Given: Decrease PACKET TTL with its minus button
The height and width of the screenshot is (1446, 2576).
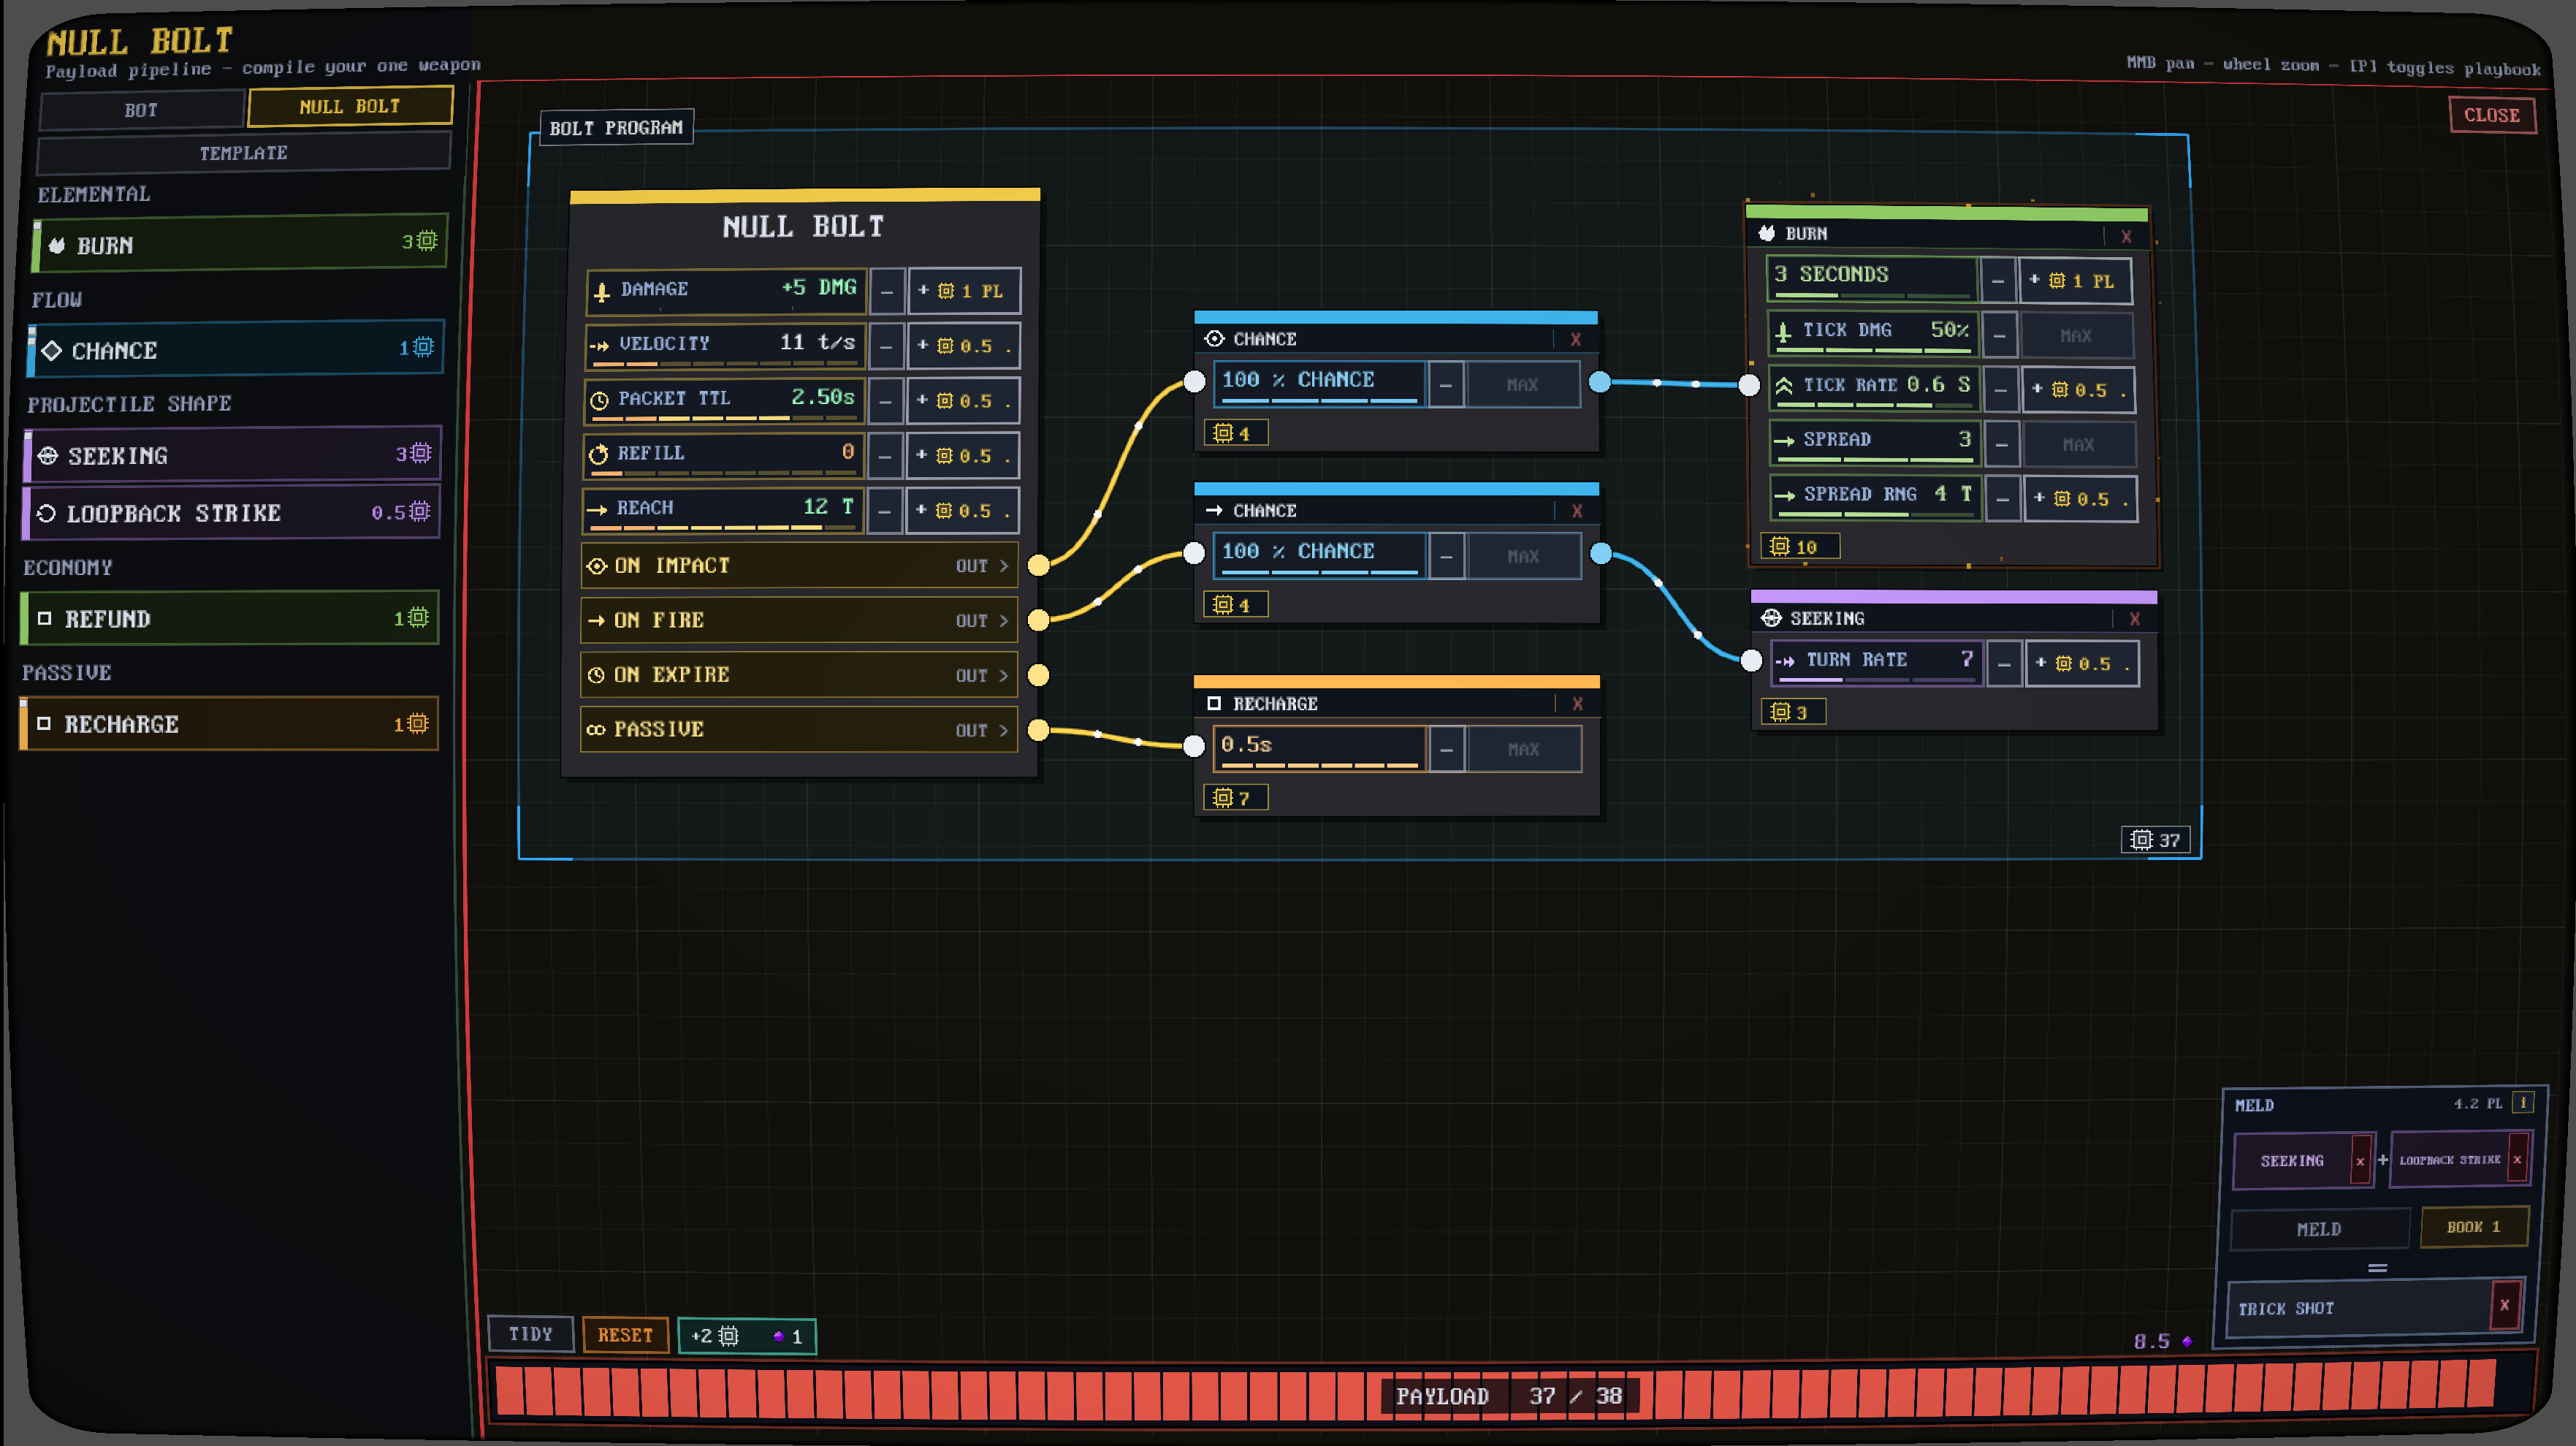Looking at the screenshot, I should (885, 401).
